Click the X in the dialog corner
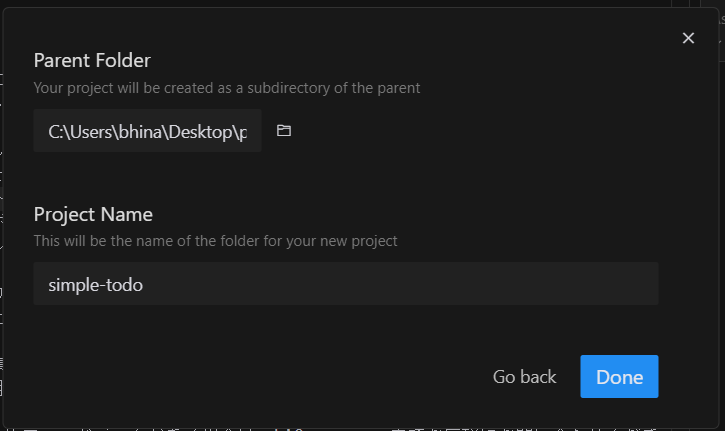This screenshot has width=725, height=431. click(x=688, y=38)
